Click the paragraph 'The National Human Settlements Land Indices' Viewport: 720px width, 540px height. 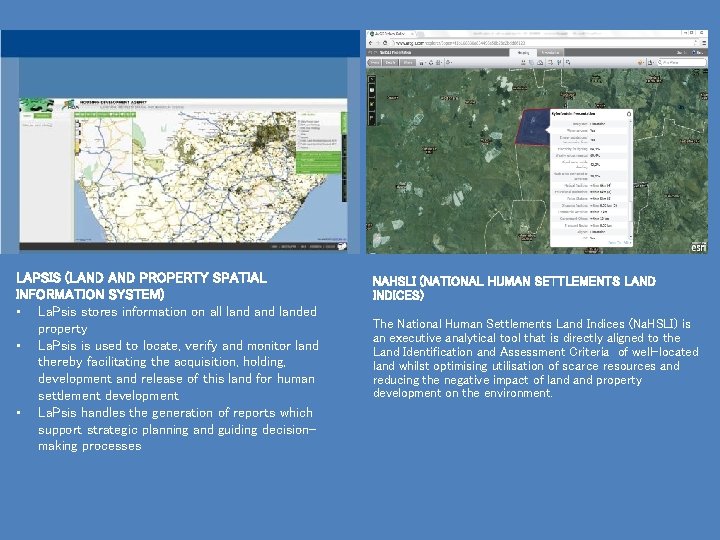coord(536,358)
